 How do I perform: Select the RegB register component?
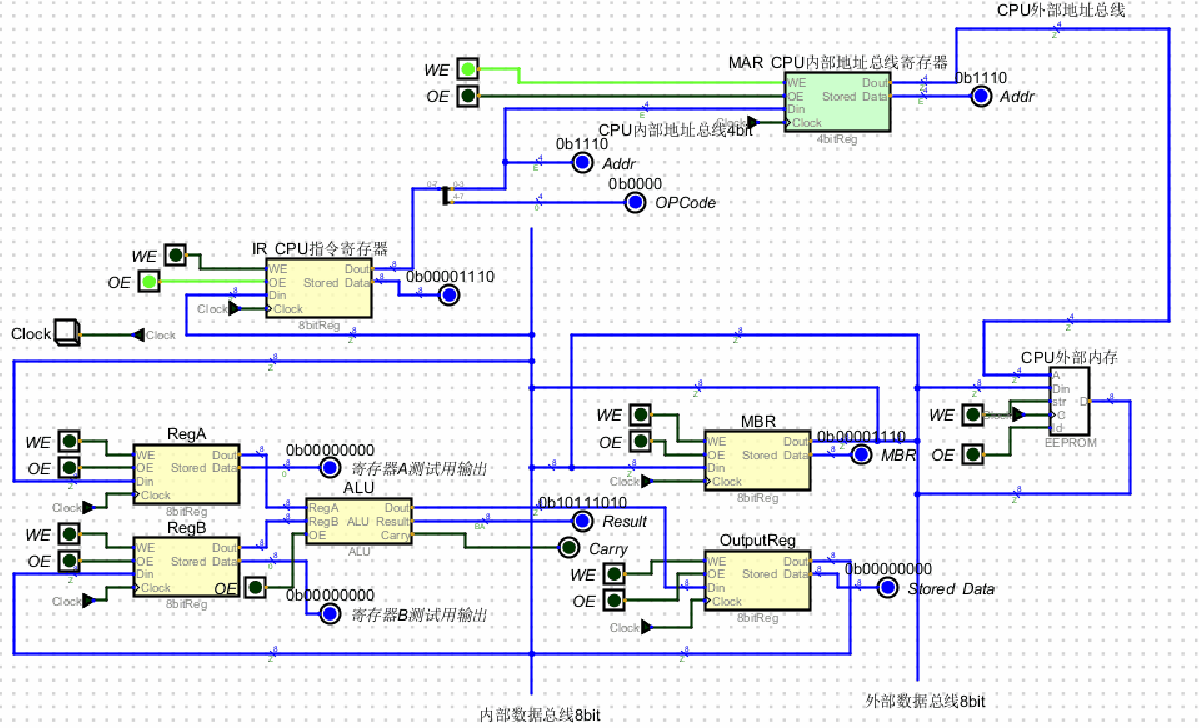coord(187,567)
